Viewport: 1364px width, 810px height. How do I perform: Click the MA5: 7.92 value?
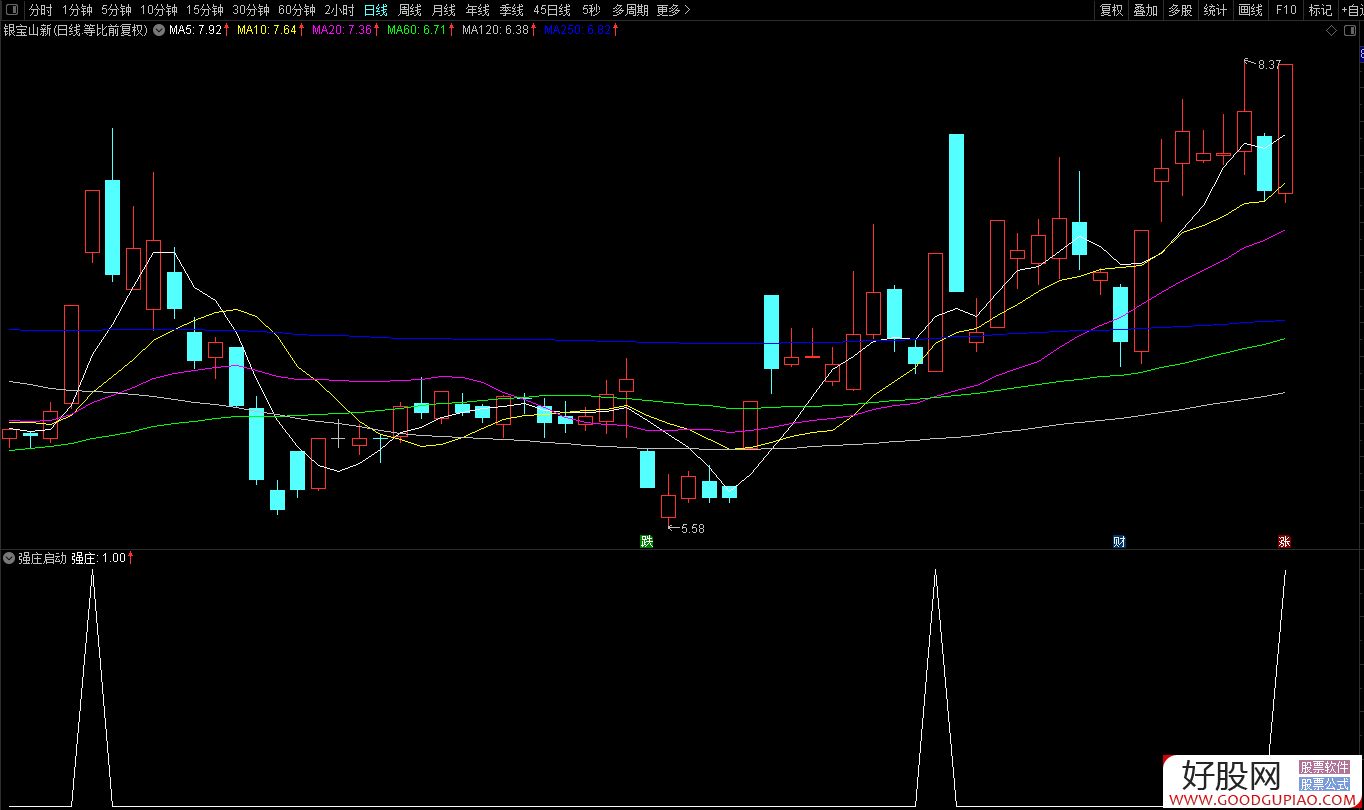pos(196,30)
